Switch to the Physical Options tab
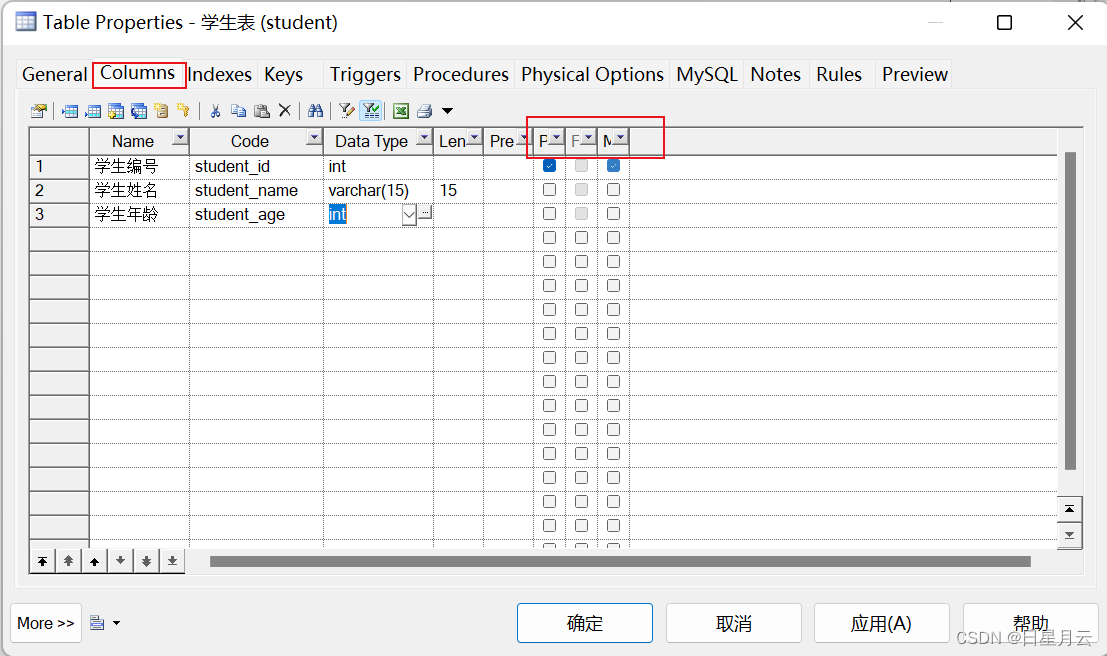 tap(592, 74)
